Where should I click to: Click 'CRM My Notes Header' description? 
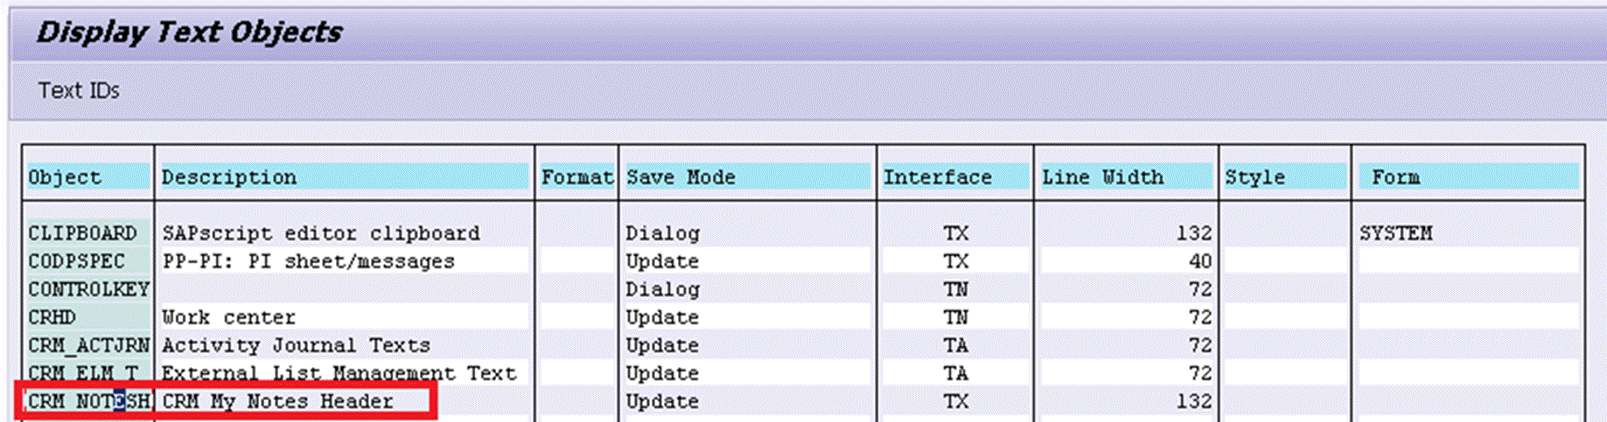coord(278,401)
